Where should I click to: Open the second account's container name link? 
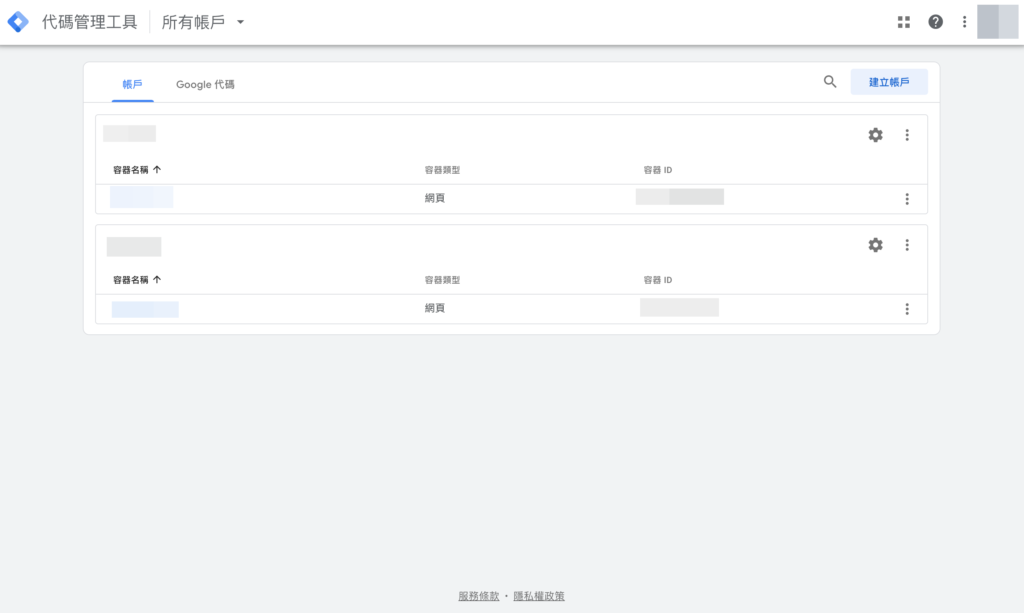coord(145,309)
